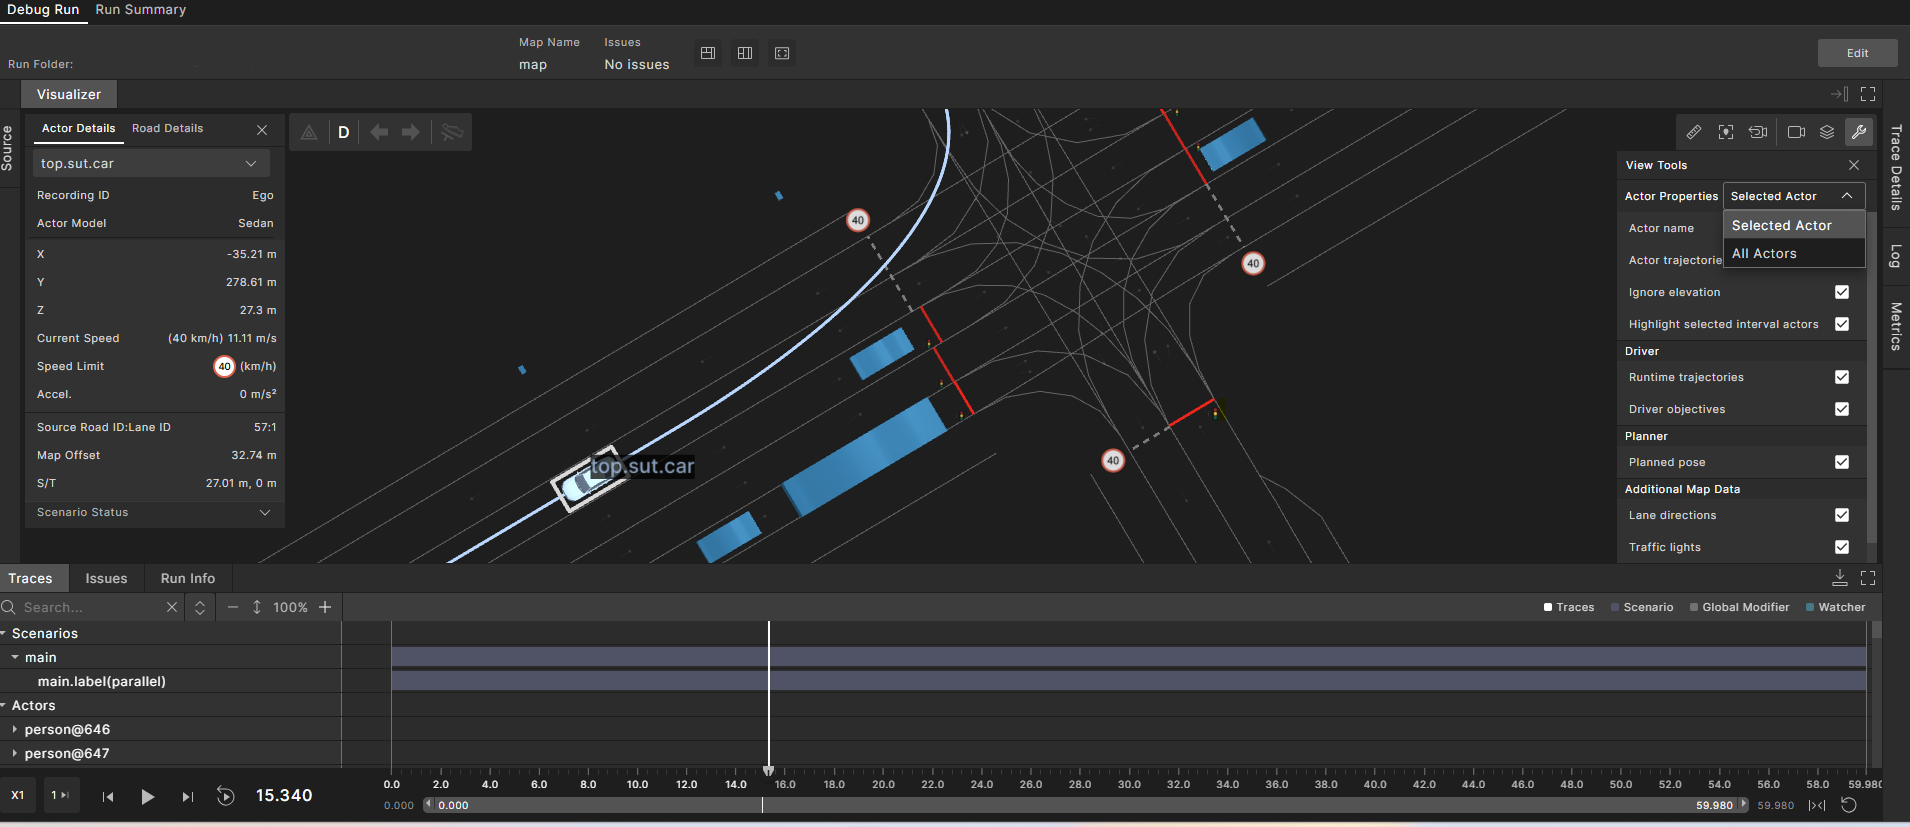The width and height of the screenshot is (1910, 827).
Task: Open the Run Summary tab
Action: 141,10
